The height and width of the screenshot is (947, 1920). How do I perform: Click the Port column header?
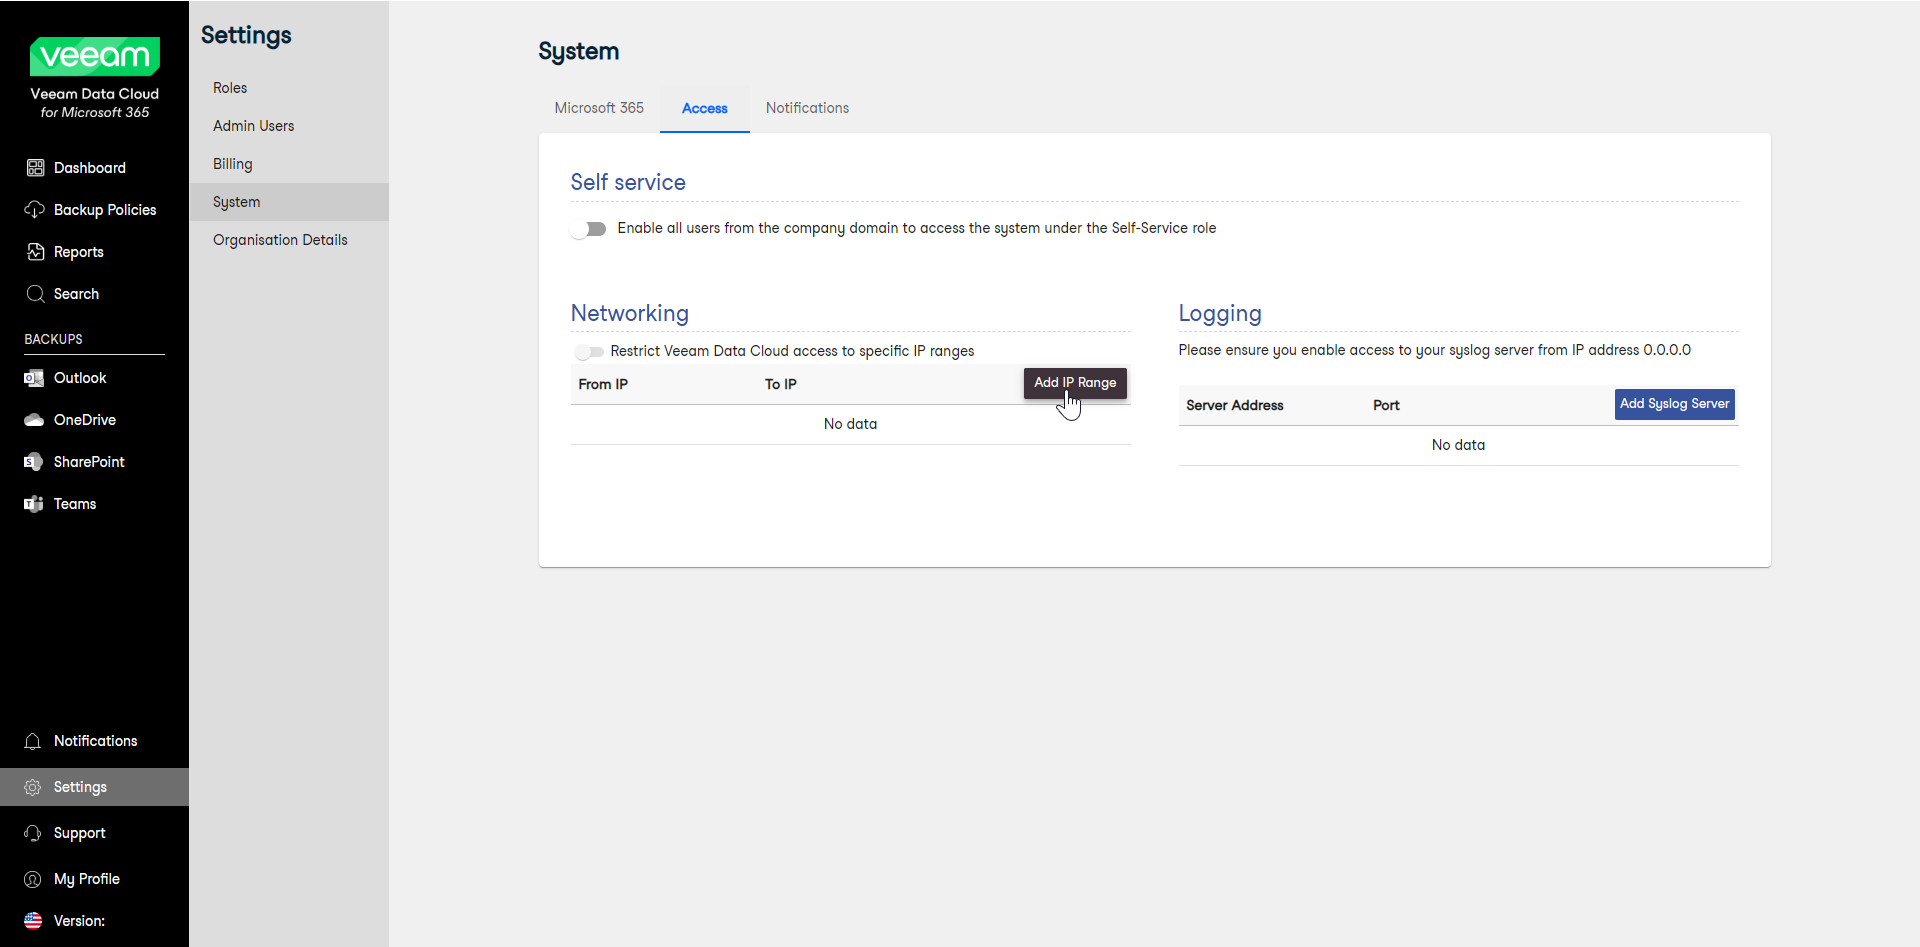click(1386, 406)
